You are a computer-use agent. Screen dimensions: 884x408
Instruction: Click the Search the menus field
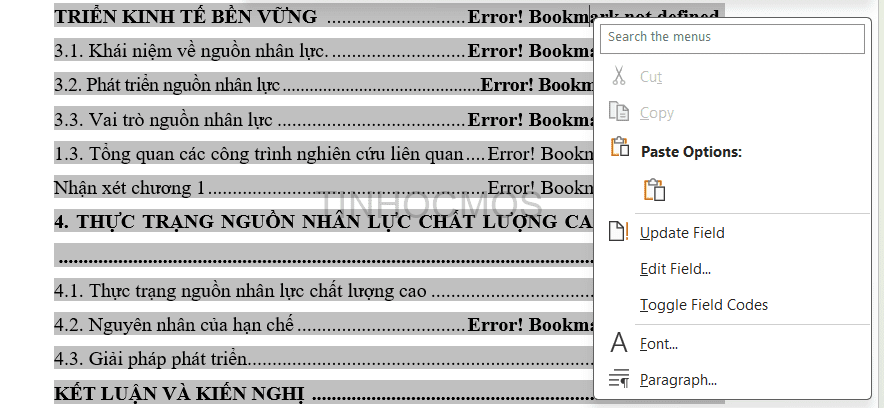(x=732, y=38)
